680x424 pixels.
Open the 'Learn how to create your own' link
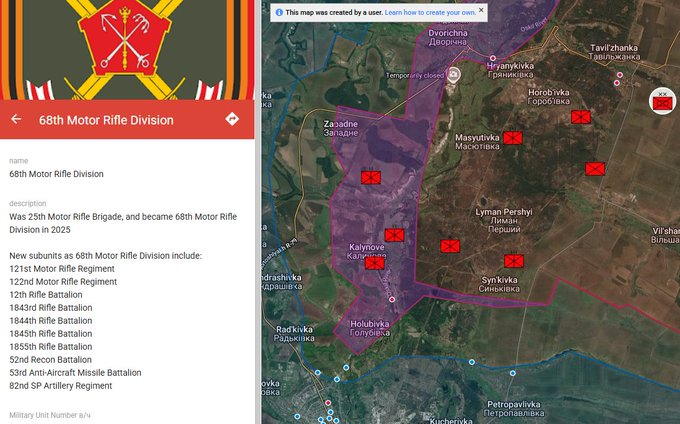[x=430, y=12]
